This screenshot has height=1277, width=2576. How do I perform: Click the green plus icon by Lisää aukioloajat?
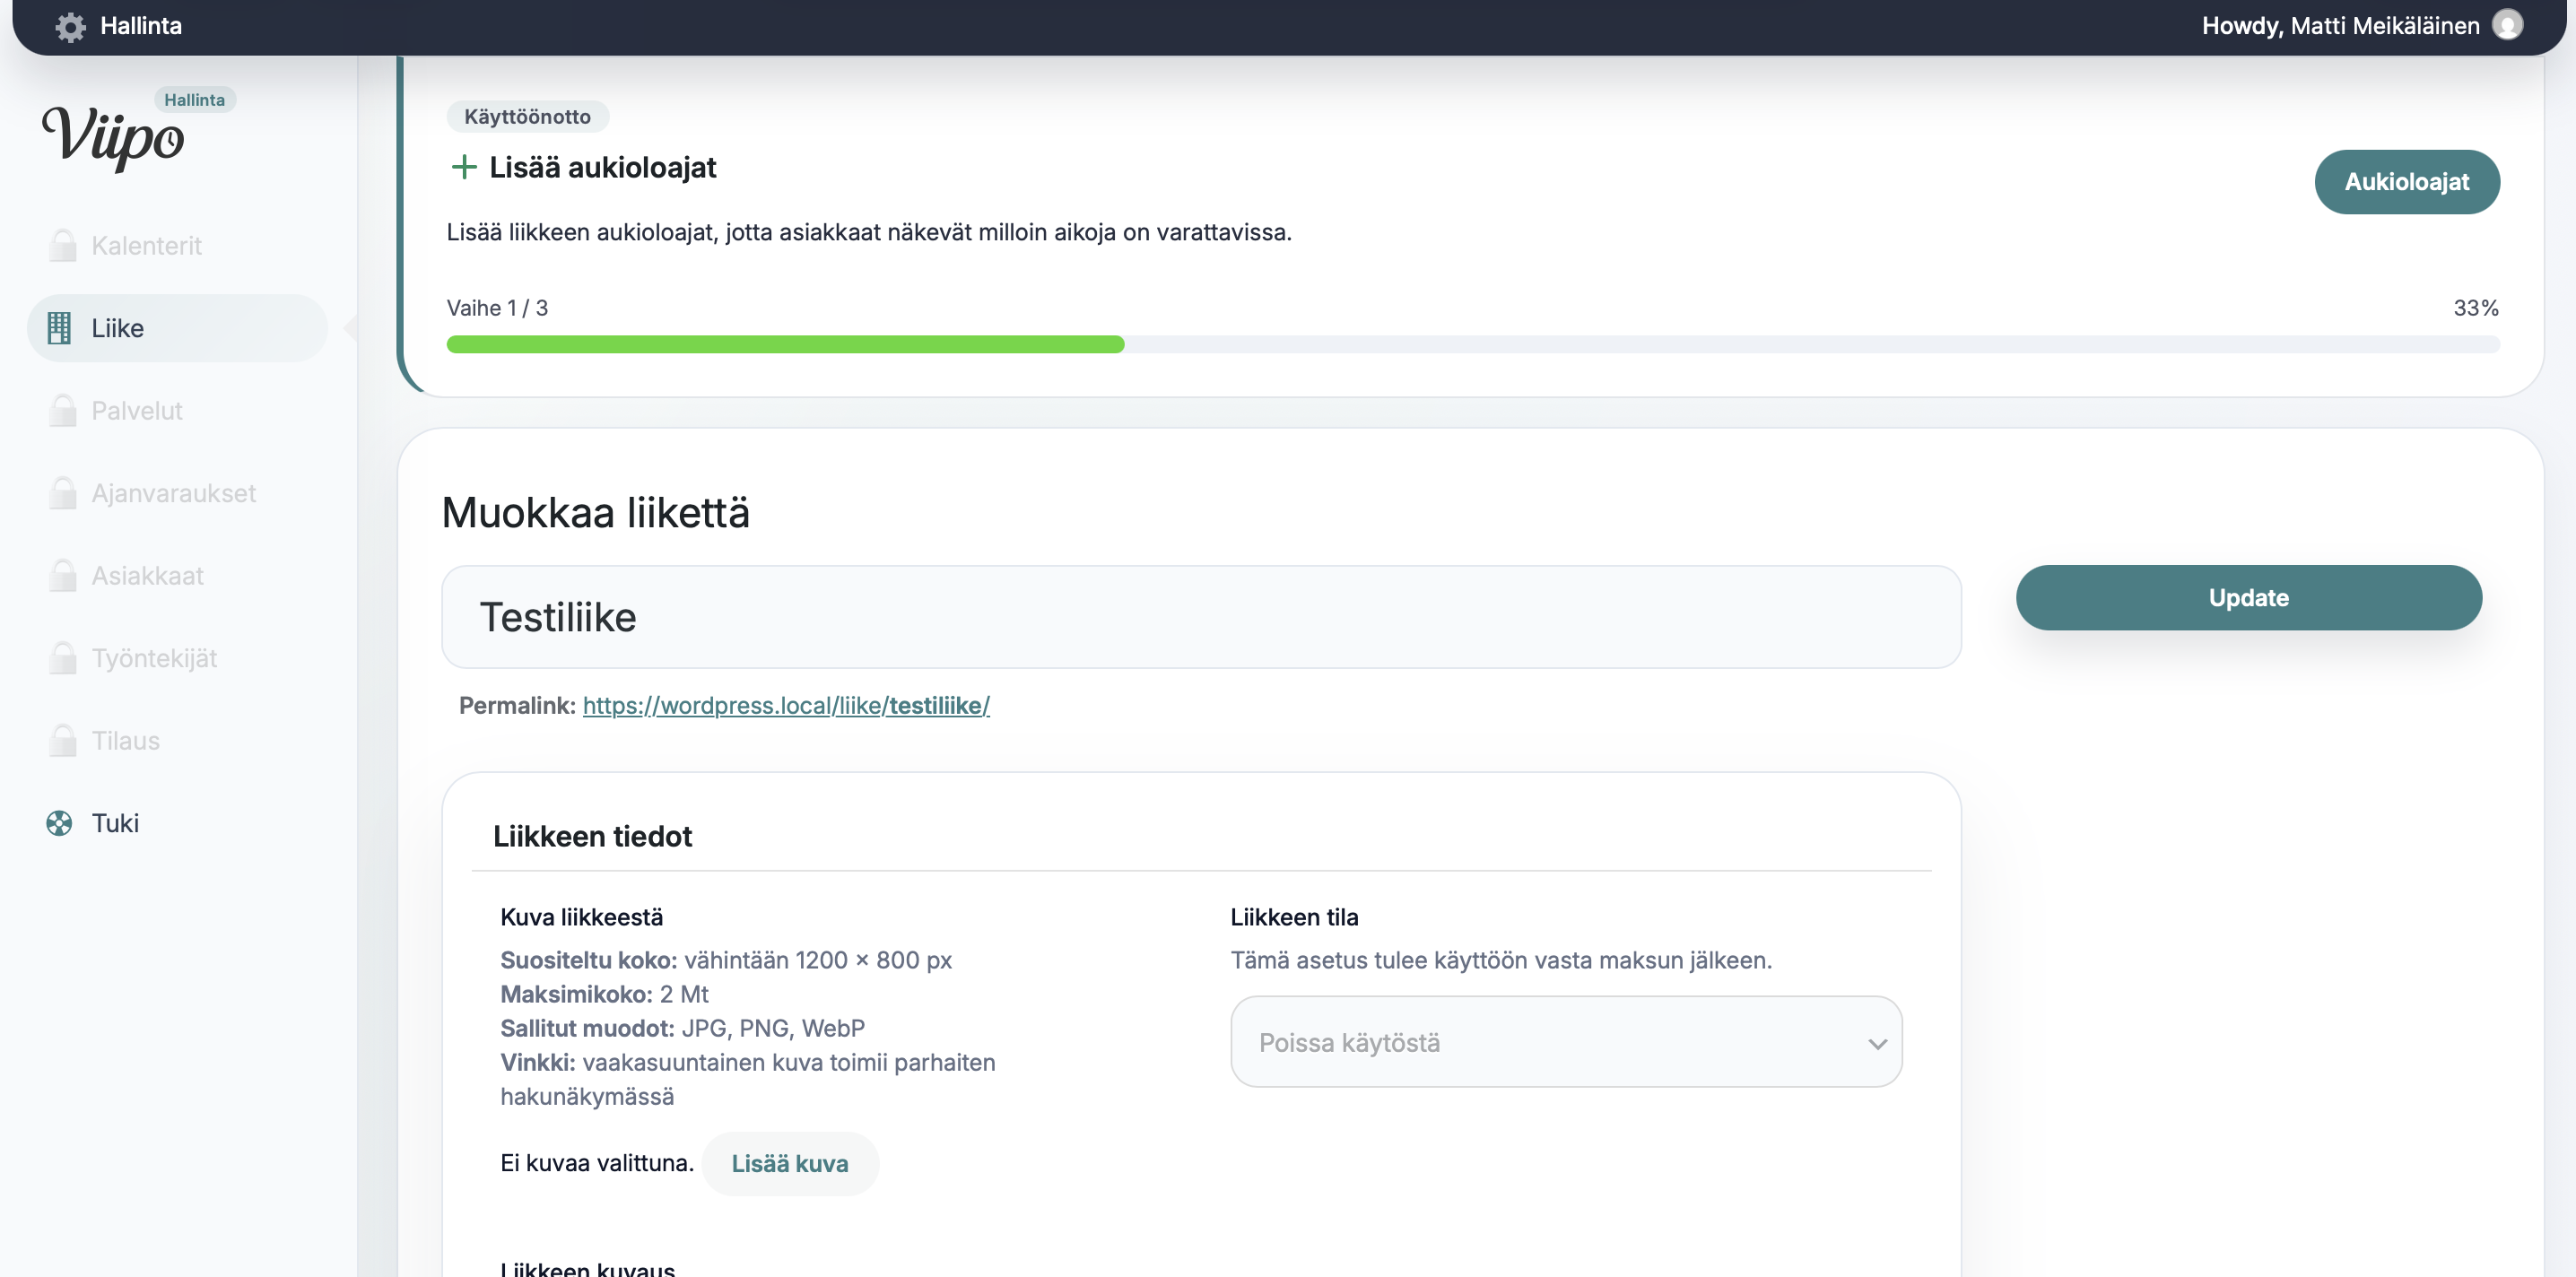point(463,167)
